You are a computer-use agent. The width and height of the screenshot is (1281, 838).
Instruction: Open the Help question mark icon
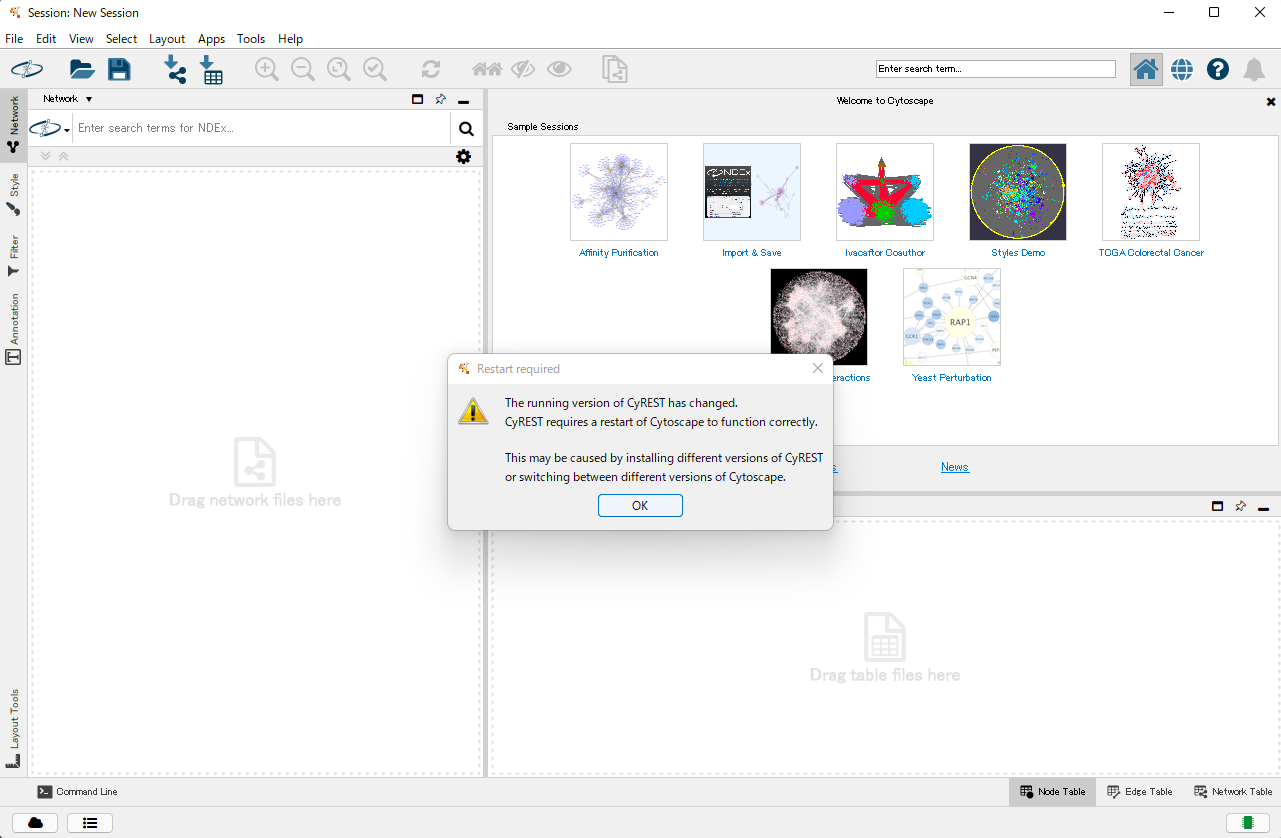pos(1217,69)
